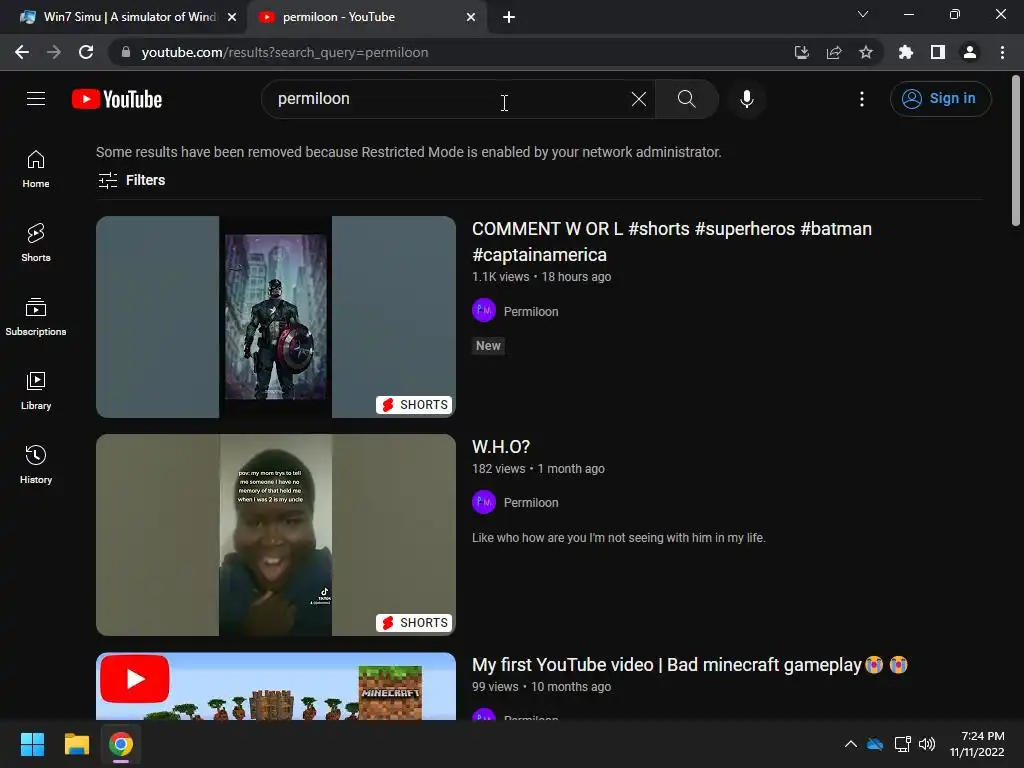Click the browser forward arrow
Viewport: 1024px width, 768px height.
click(54, 52)
